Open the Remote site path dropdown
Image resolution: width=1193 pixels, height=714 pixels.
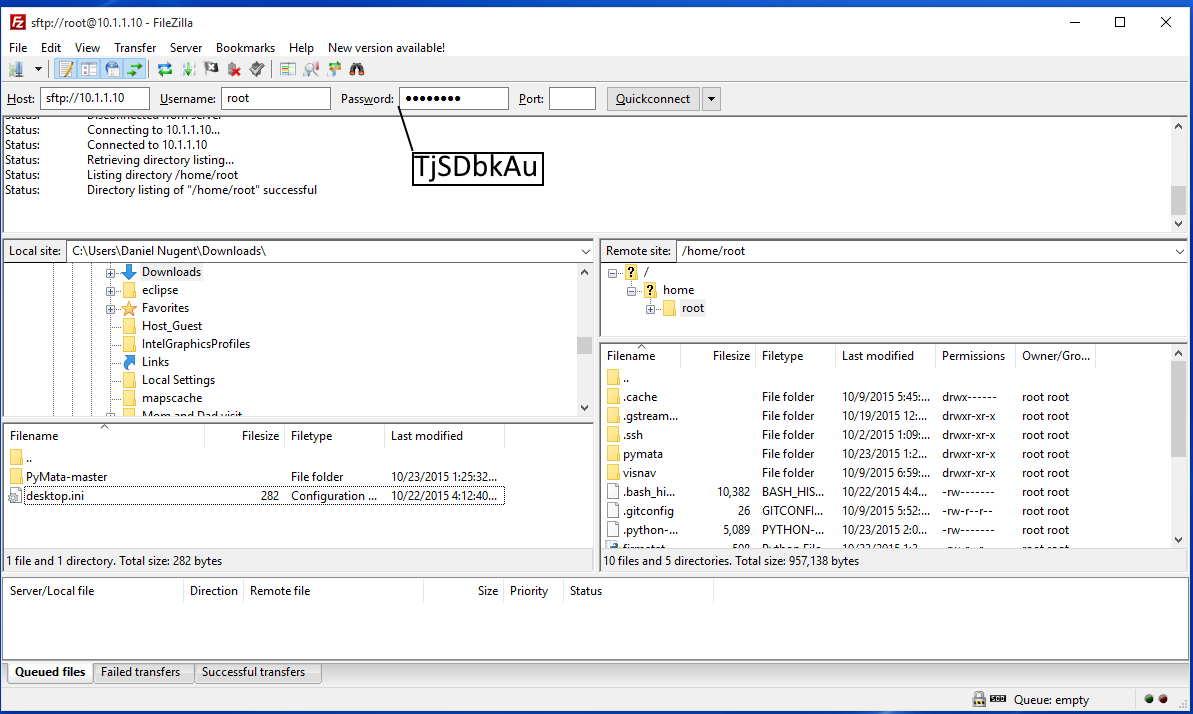(x=1179, y=252)
